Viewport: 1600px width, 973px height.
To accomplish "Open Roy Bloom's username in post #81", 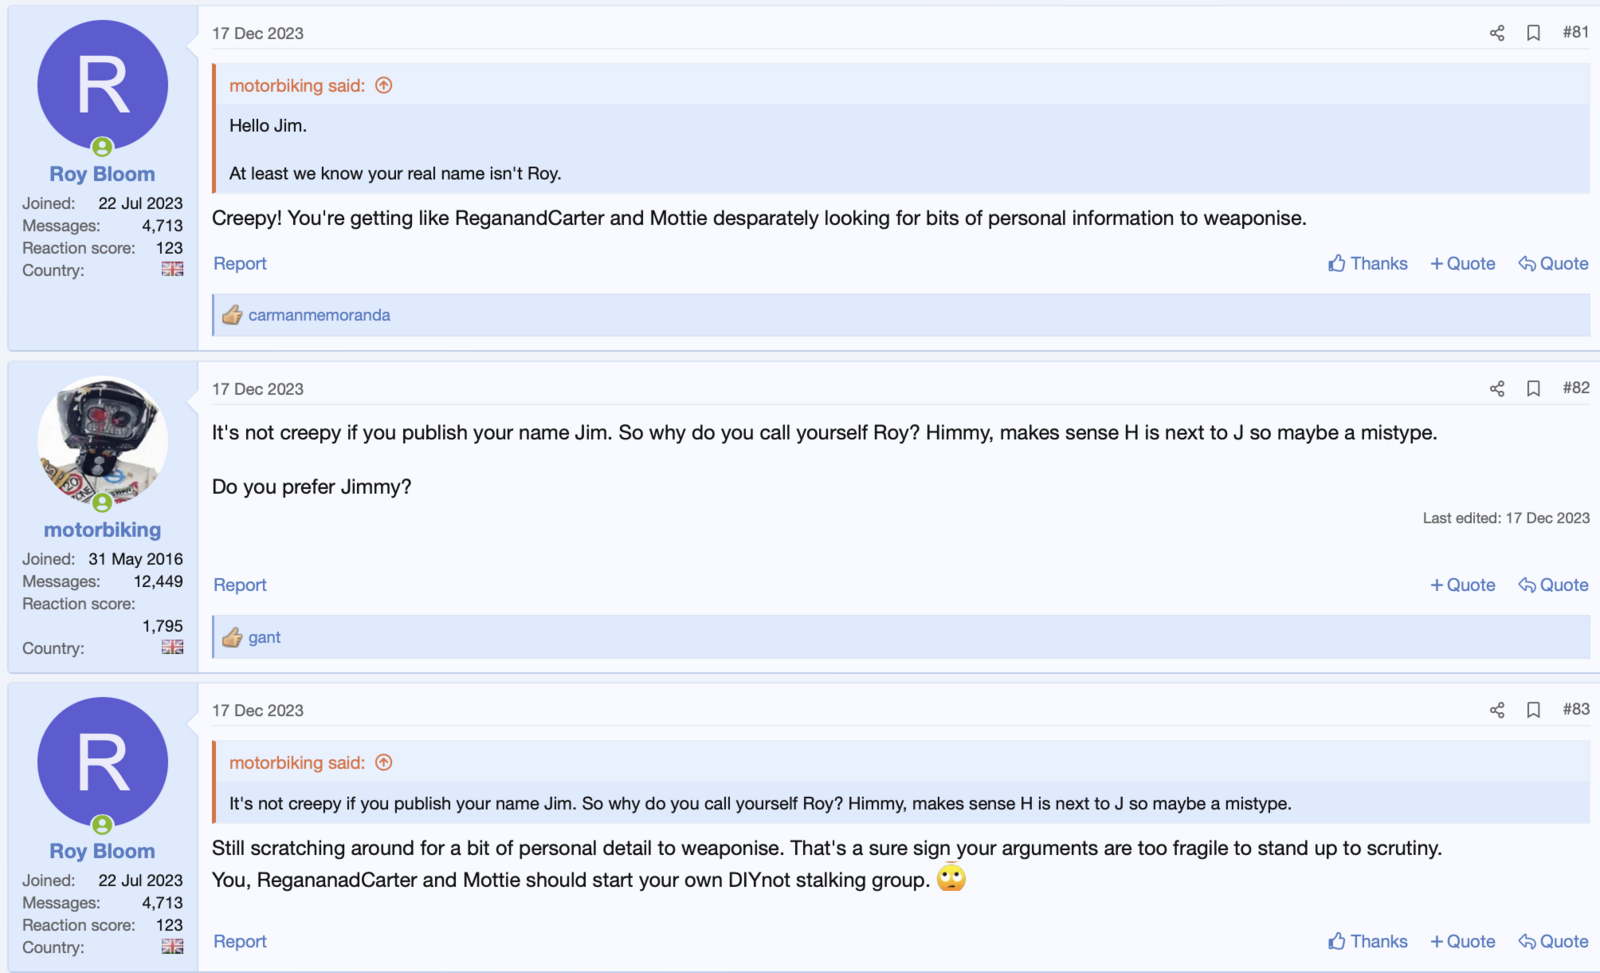I will [102, 174].
